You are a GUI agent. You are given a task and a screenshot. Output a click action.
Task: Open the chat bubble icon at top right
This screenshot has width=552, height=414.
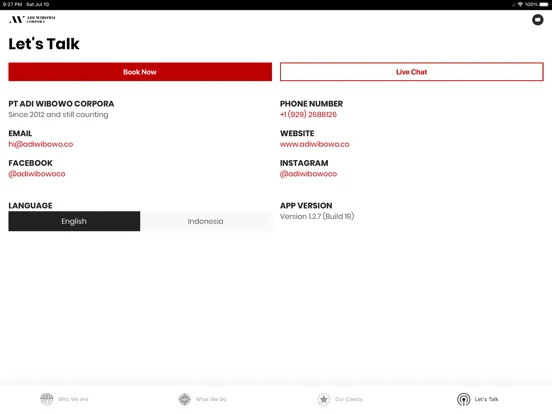click(537, 20)
